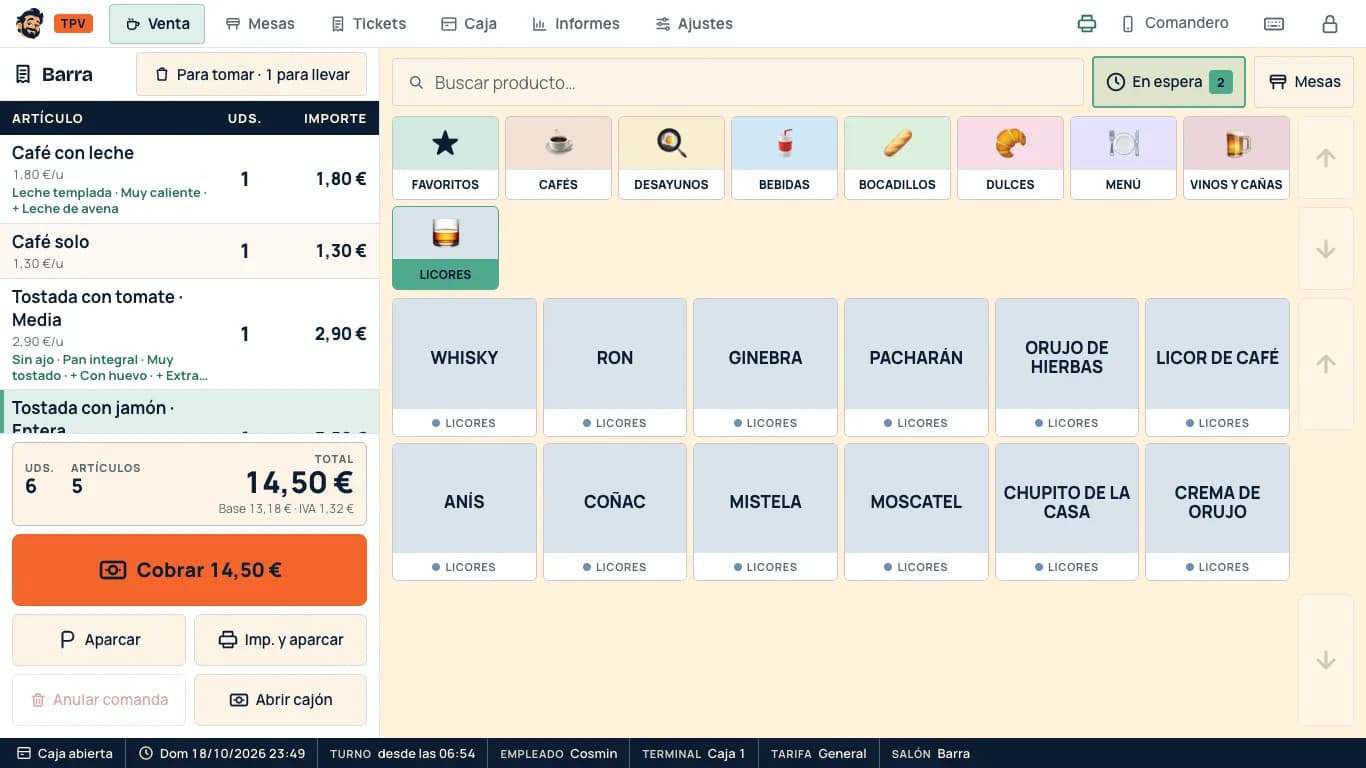Go to the Tickets tab
The width and height of the screenshot is (1366, 768).
tap(368, 24)
